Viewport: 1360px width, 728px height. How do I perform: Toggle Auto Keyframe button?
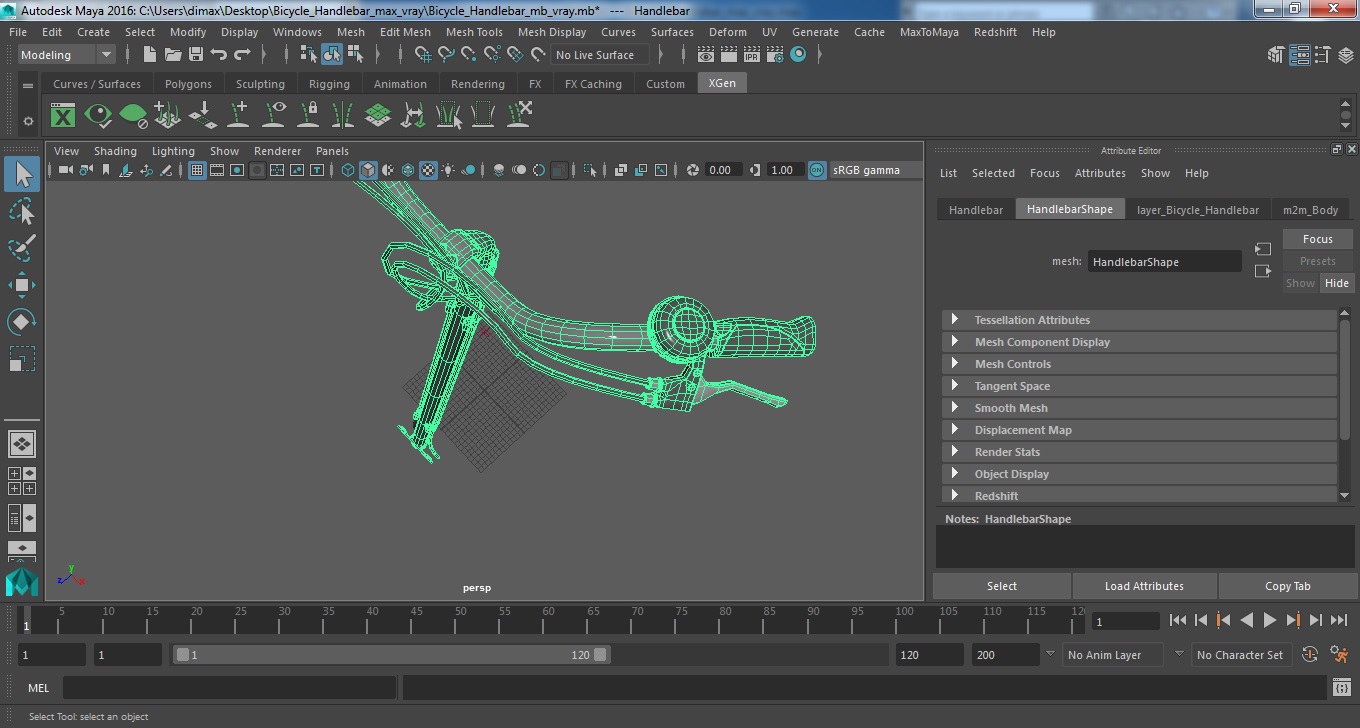coord(1310,655)
